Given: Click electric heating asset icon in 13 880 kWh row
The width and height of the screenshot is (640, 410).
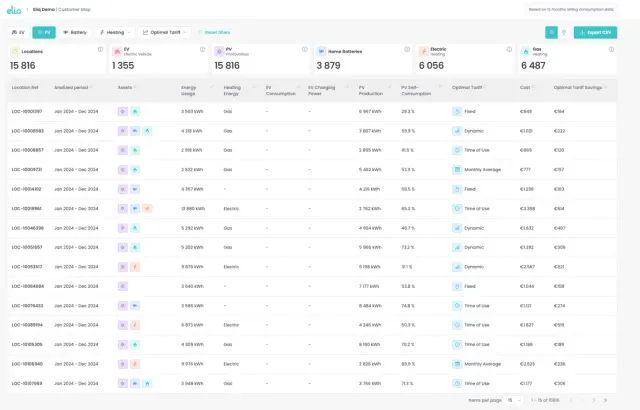Looking at the screenshot, I should click(147, 208).
